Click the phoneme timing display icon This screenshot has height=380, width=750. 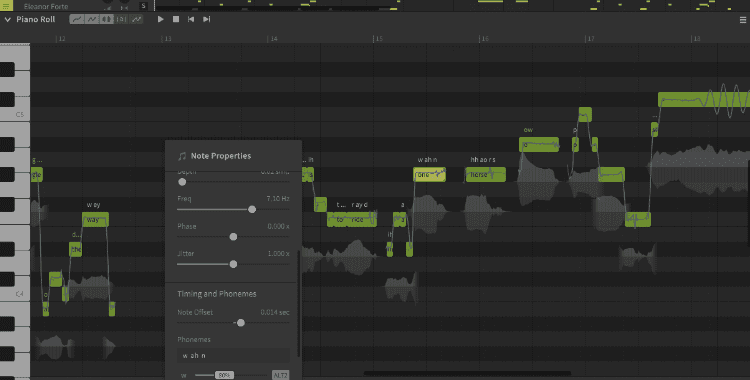(121, 19)
